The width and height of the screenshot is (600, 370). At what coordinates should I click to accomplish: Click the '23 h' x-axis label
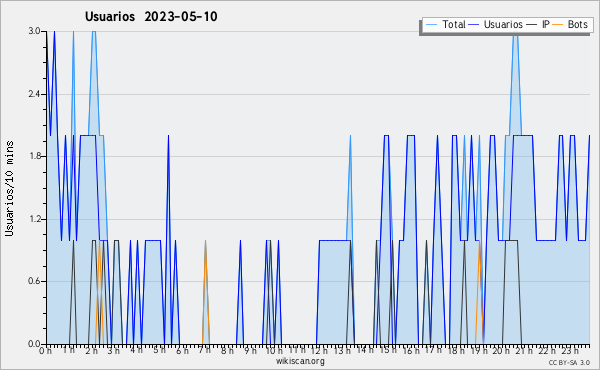tap(570, 350)
